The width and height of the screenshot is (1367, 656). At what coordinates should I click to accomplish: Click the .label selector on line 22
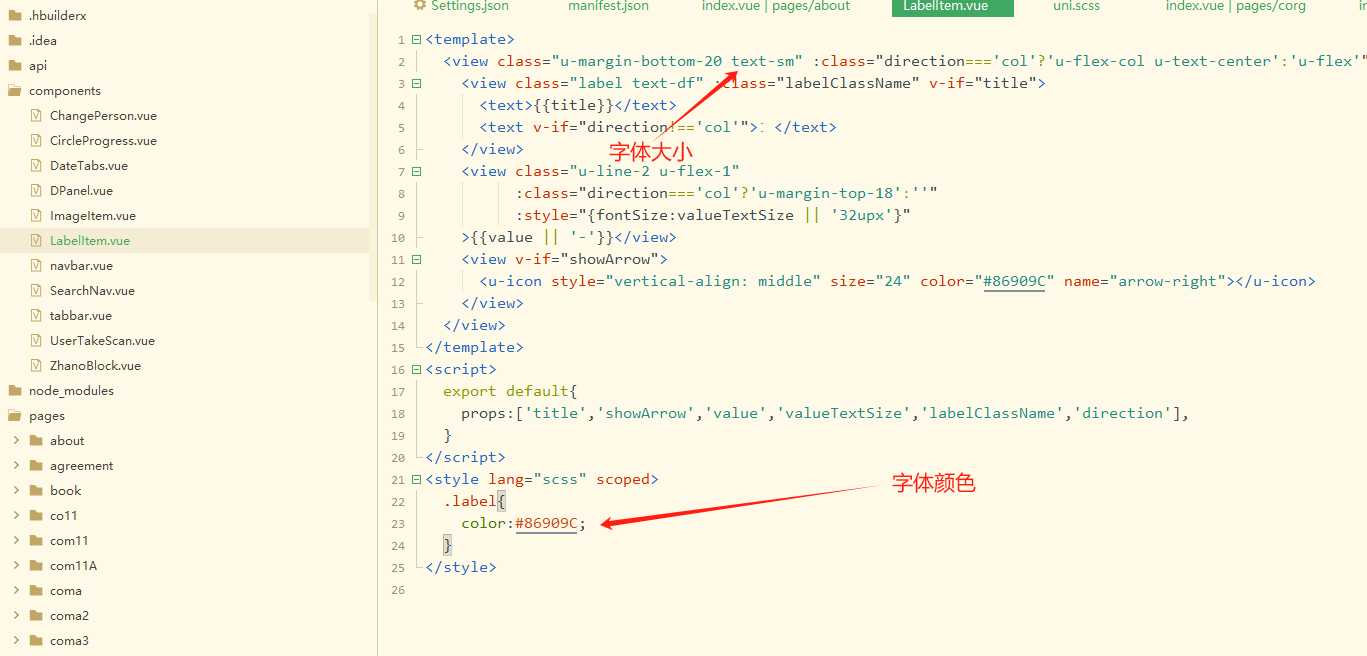tap(471, 501)
